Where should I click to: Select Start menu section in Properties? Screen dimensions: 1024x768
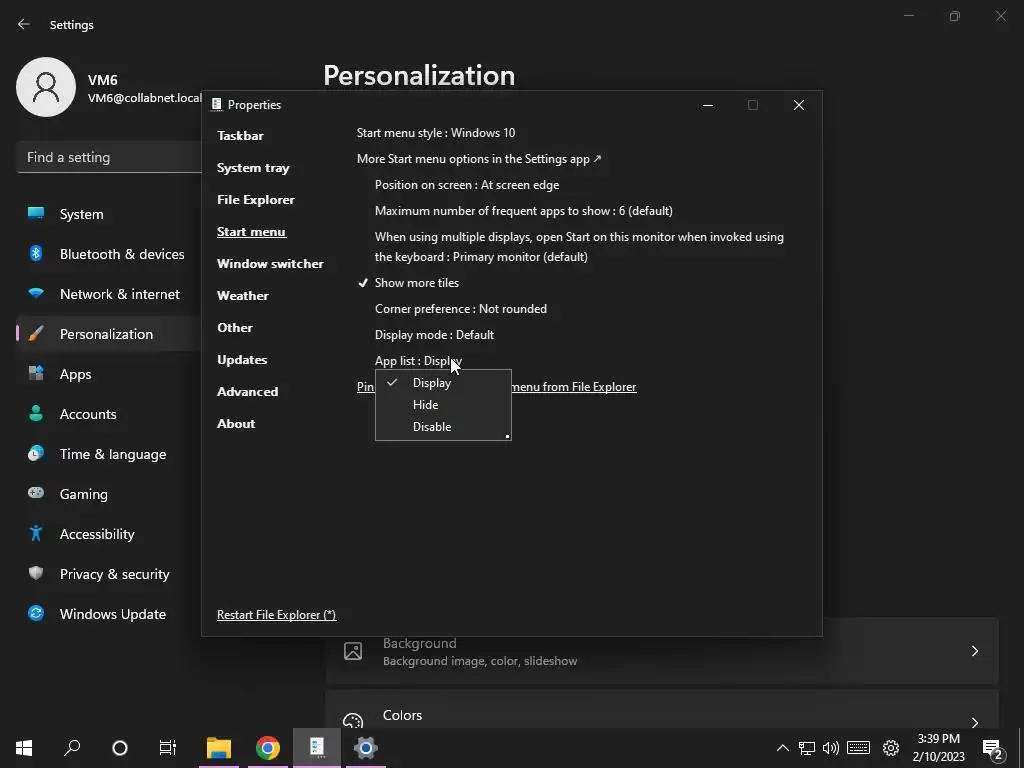[251, 232]
